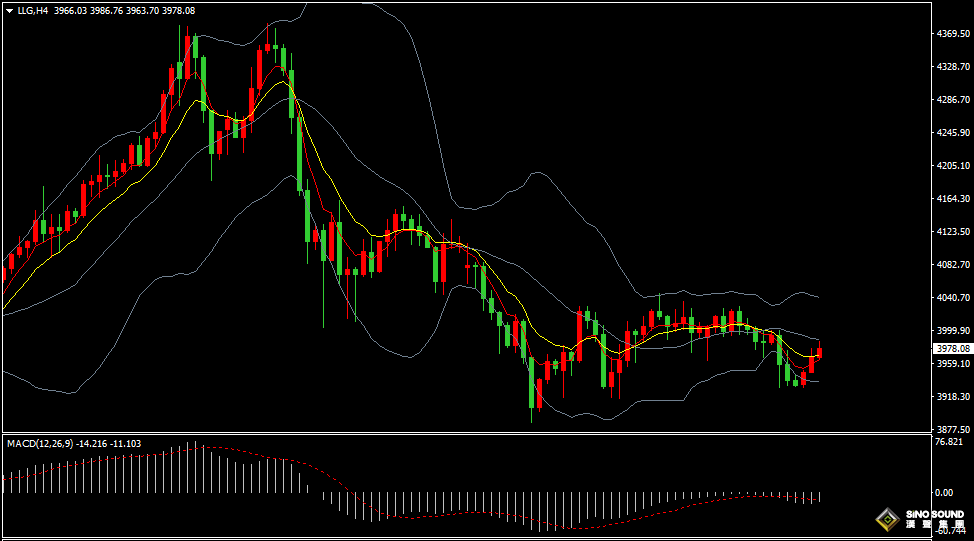Click the last red candle on chart
Screen dimensions: 974x541
tap(820, 351)
